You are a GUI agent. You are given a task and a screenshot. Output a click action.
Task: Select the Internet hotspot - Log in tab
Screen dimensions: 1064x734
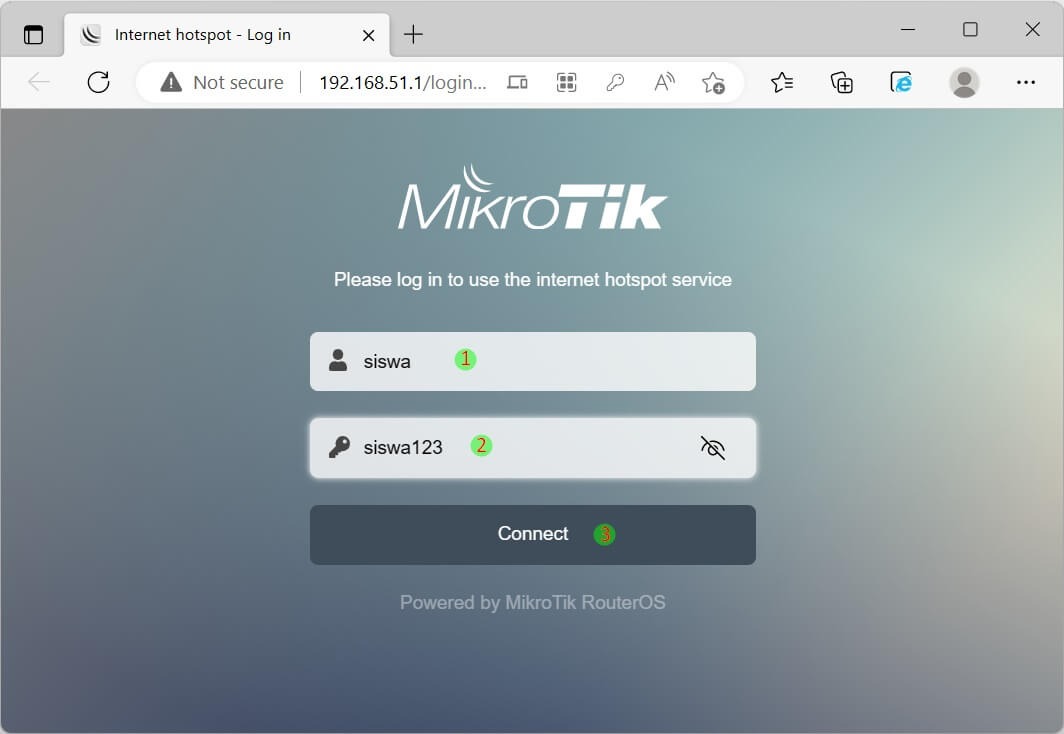tap(202, 35)
